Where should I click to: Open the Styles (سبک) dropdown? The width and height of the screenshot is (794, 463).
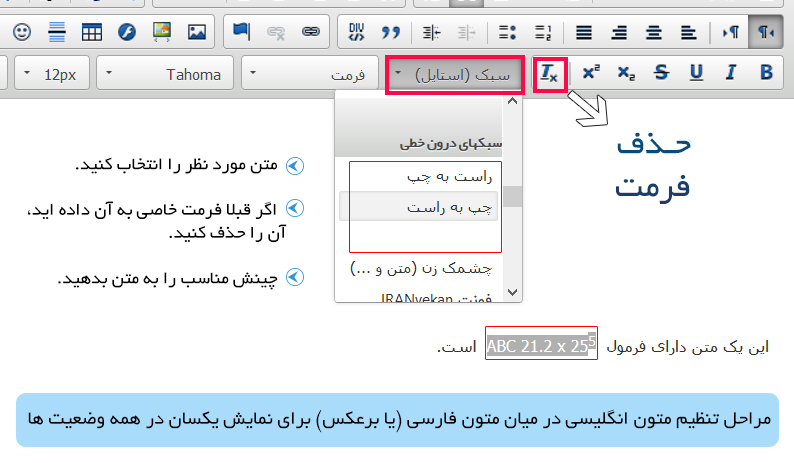coord(455,74)
